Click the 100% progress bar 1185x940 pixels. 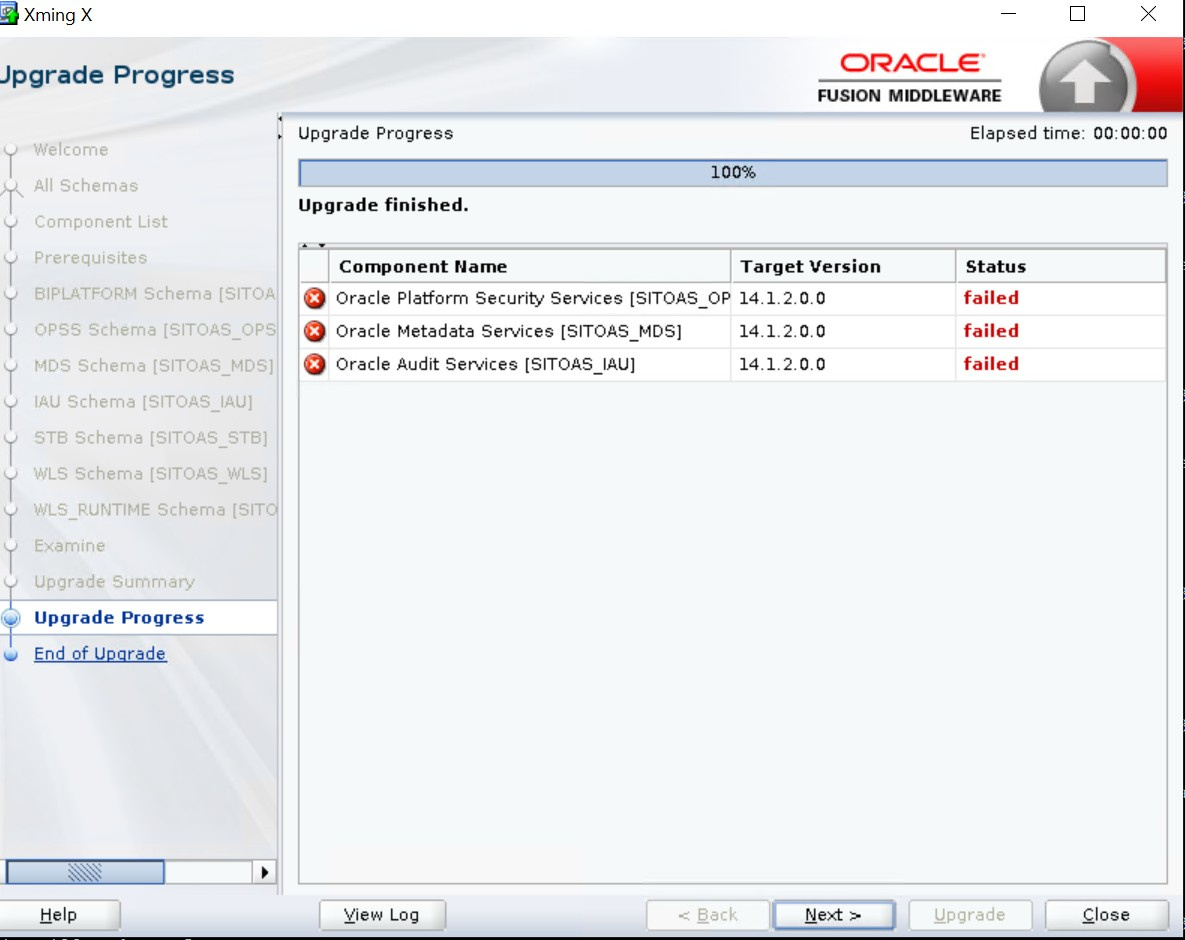[x=732, y=173]
